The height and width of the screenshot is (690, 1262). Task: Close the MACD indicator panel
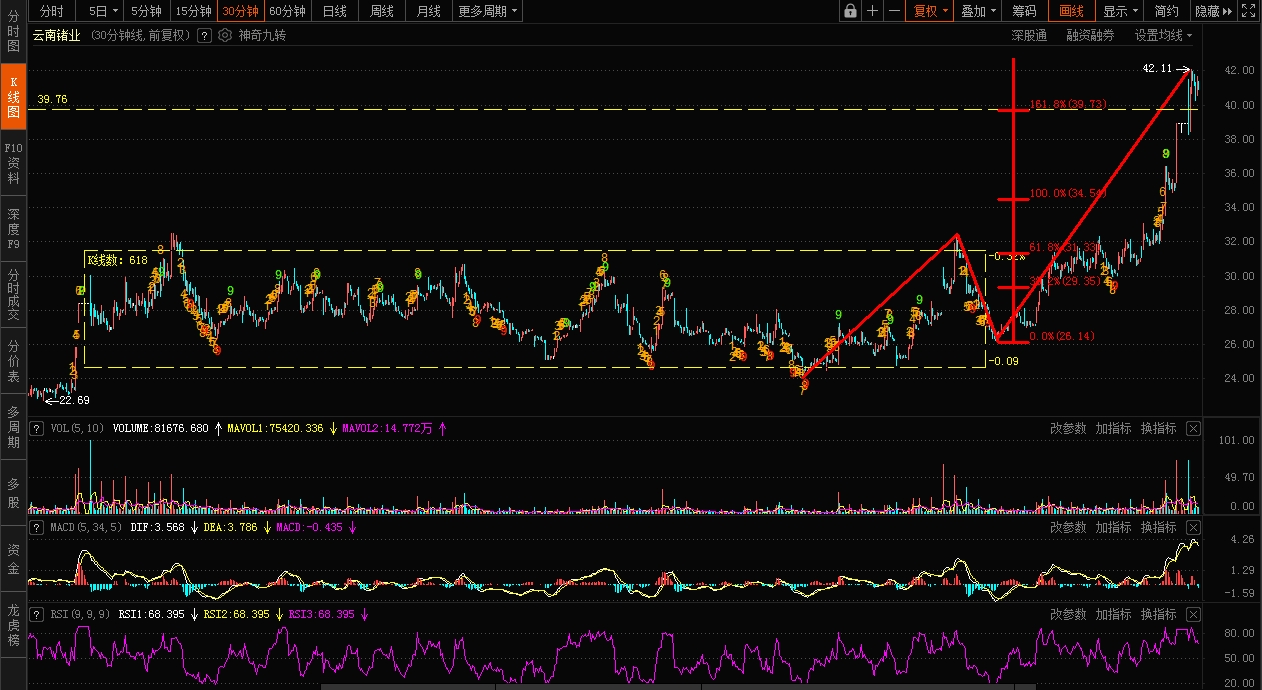1193,527
